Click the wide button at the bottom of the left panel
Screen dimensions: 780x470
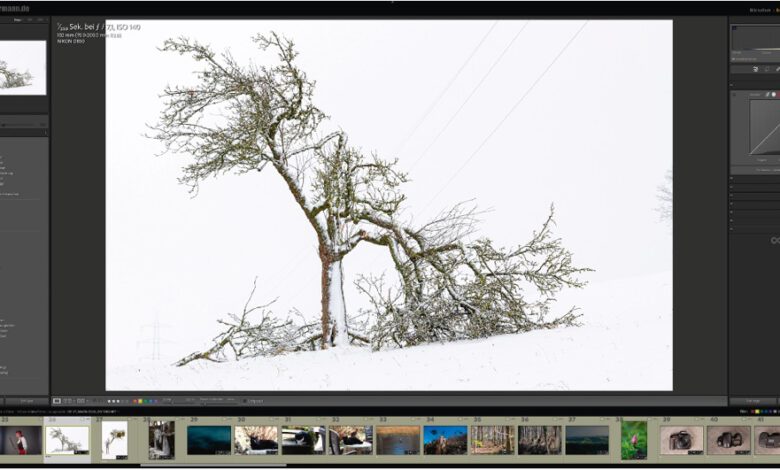27,401
